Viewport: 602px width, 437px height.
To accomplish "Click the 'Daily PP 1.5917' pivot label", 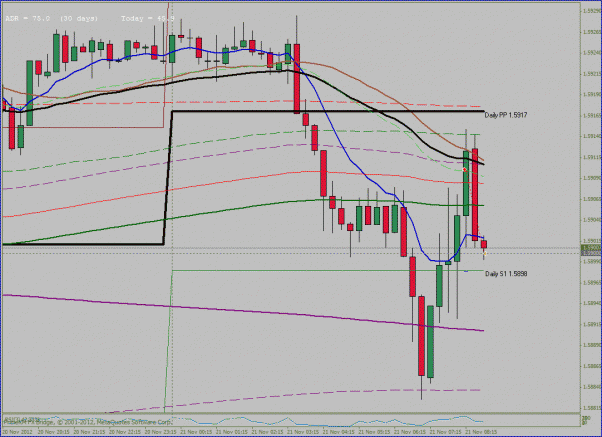I will (506, 115).
